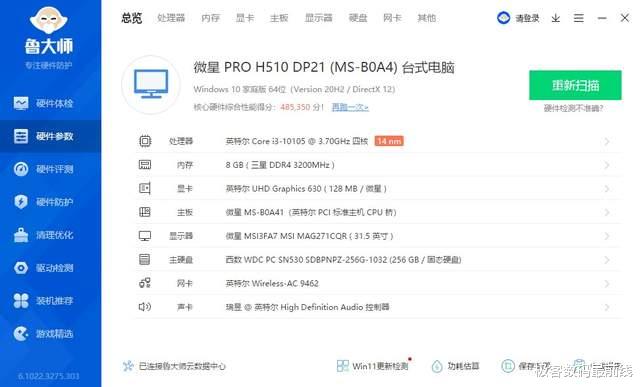Open Win11更新检测 tool
Image resolution: width=640 pixels, height=387 pixels.
[373, 366]
